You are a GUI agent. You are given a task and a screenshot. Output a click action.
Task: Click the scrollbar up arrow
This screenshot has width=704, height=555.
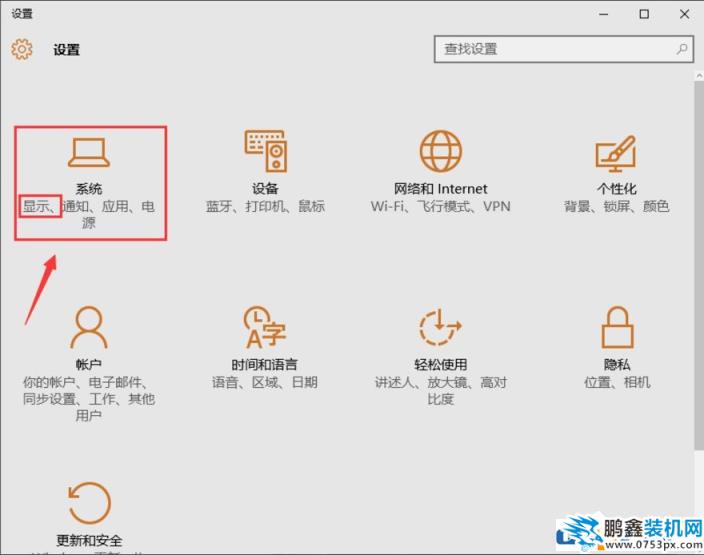699,75
